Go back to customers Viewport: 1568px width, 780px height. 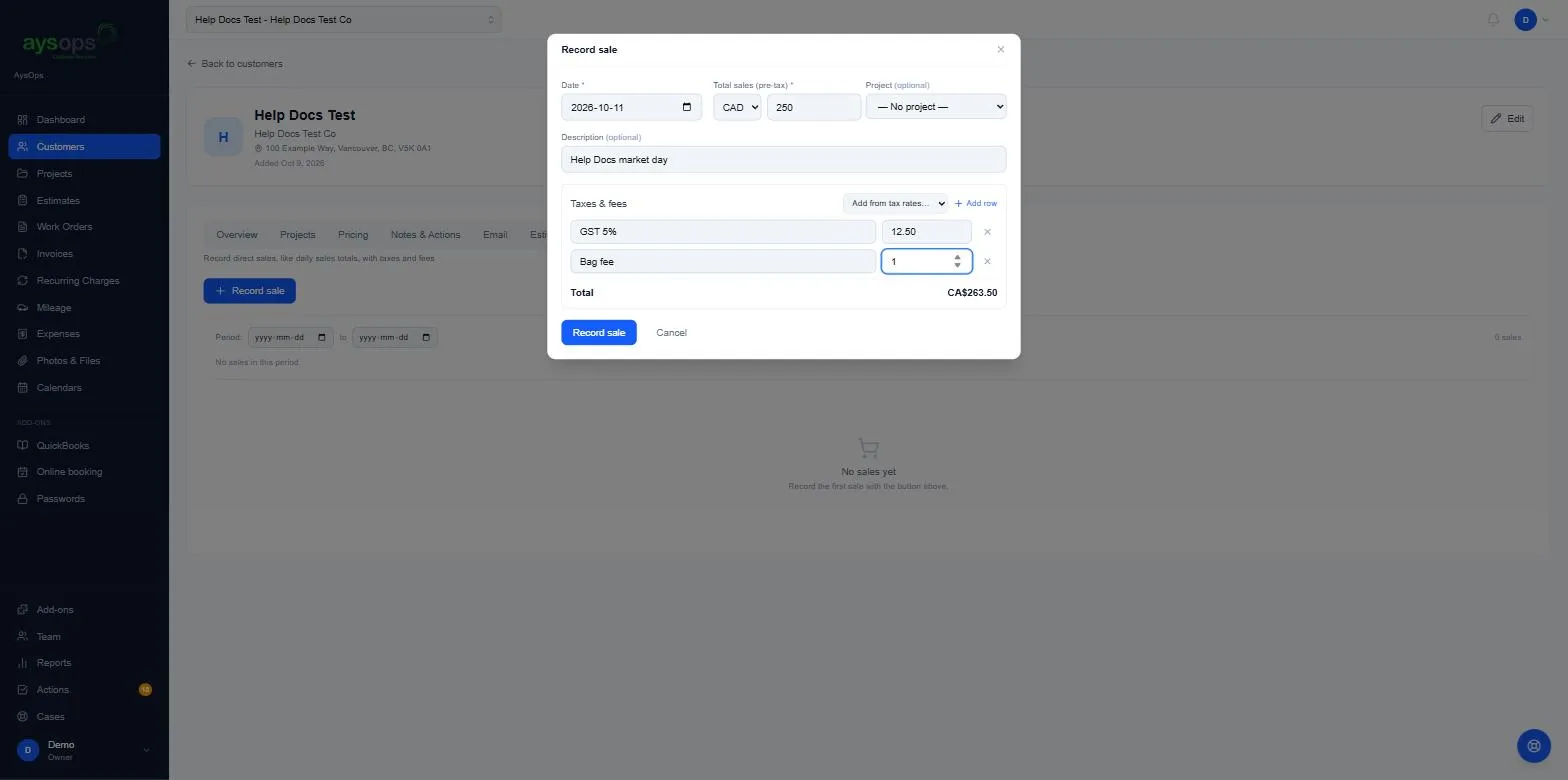point(235,64)
